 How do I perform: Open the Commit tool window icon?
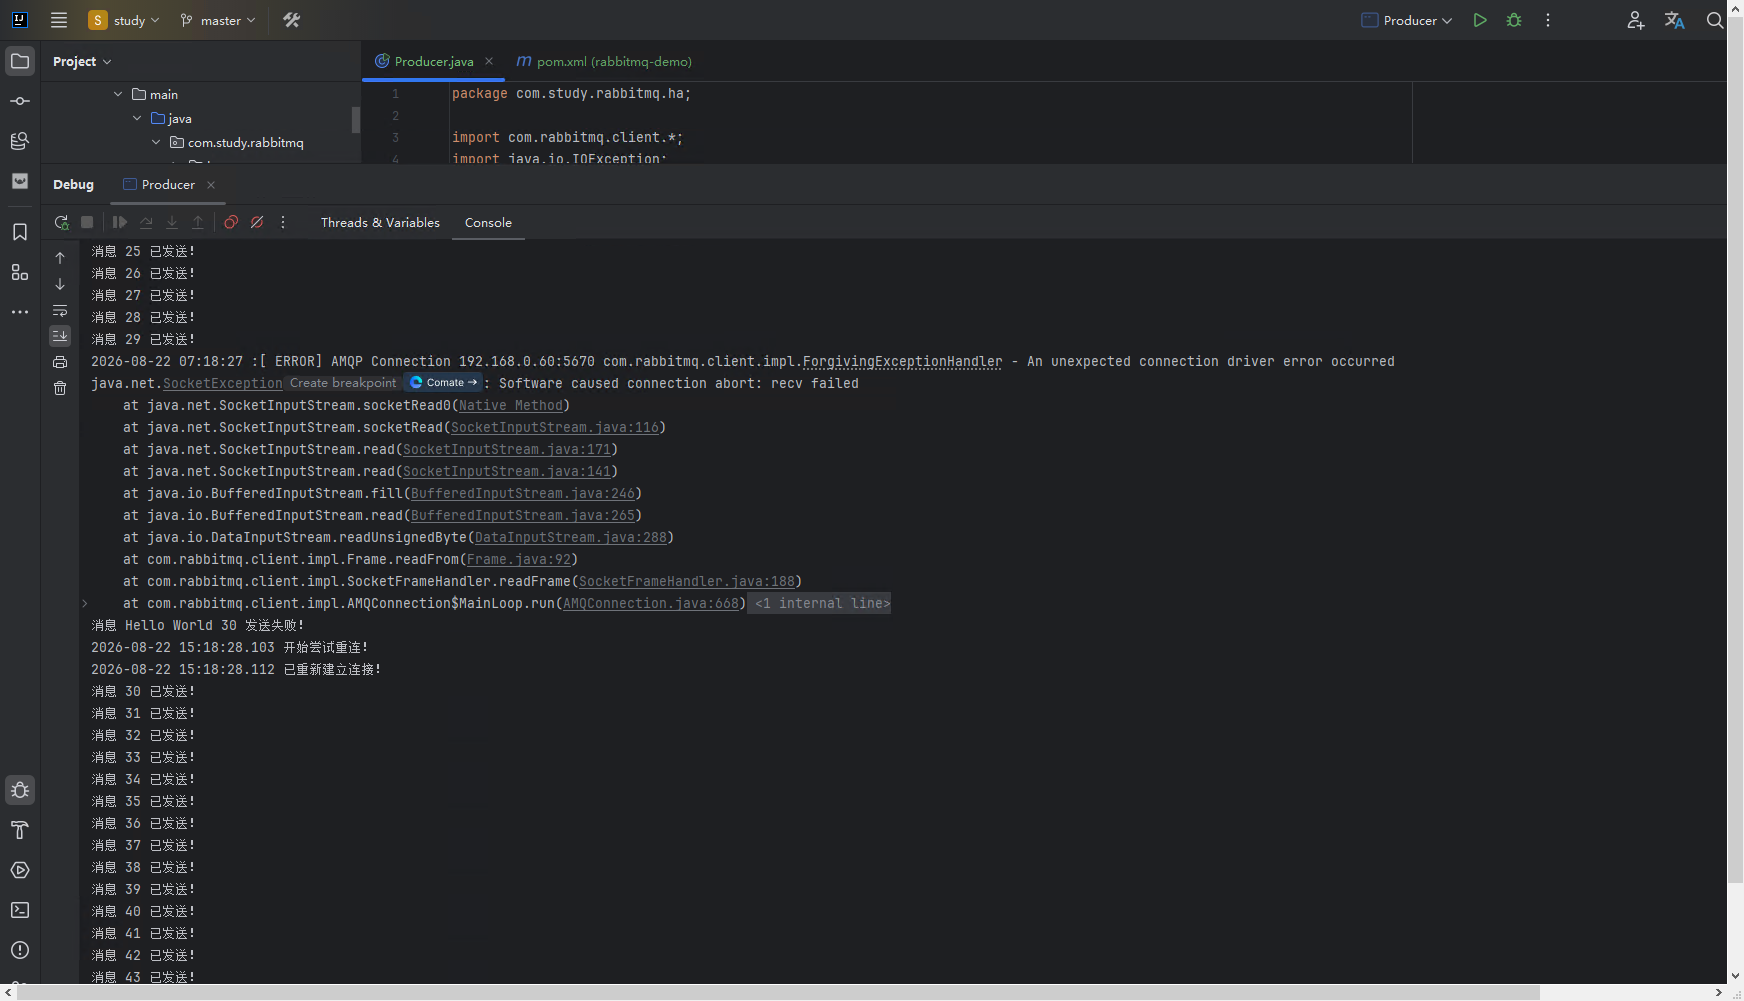pos(20,101)
